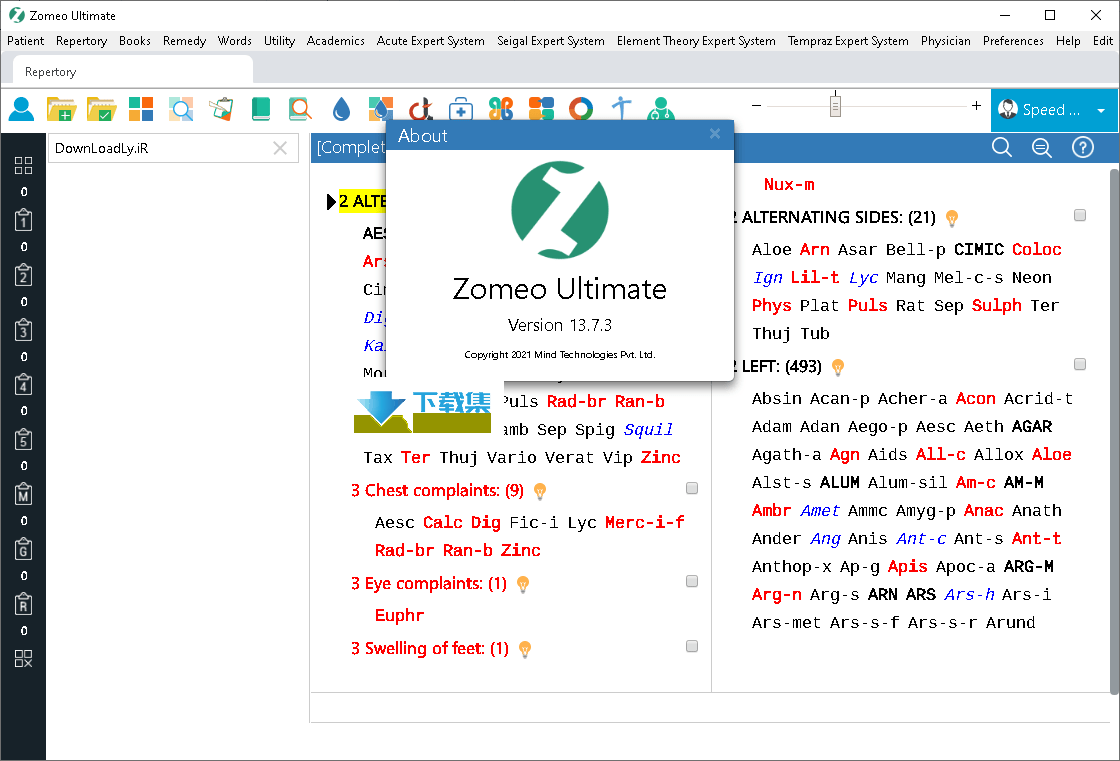Click lightbulb next to Left: (493)

coord(838,367)
